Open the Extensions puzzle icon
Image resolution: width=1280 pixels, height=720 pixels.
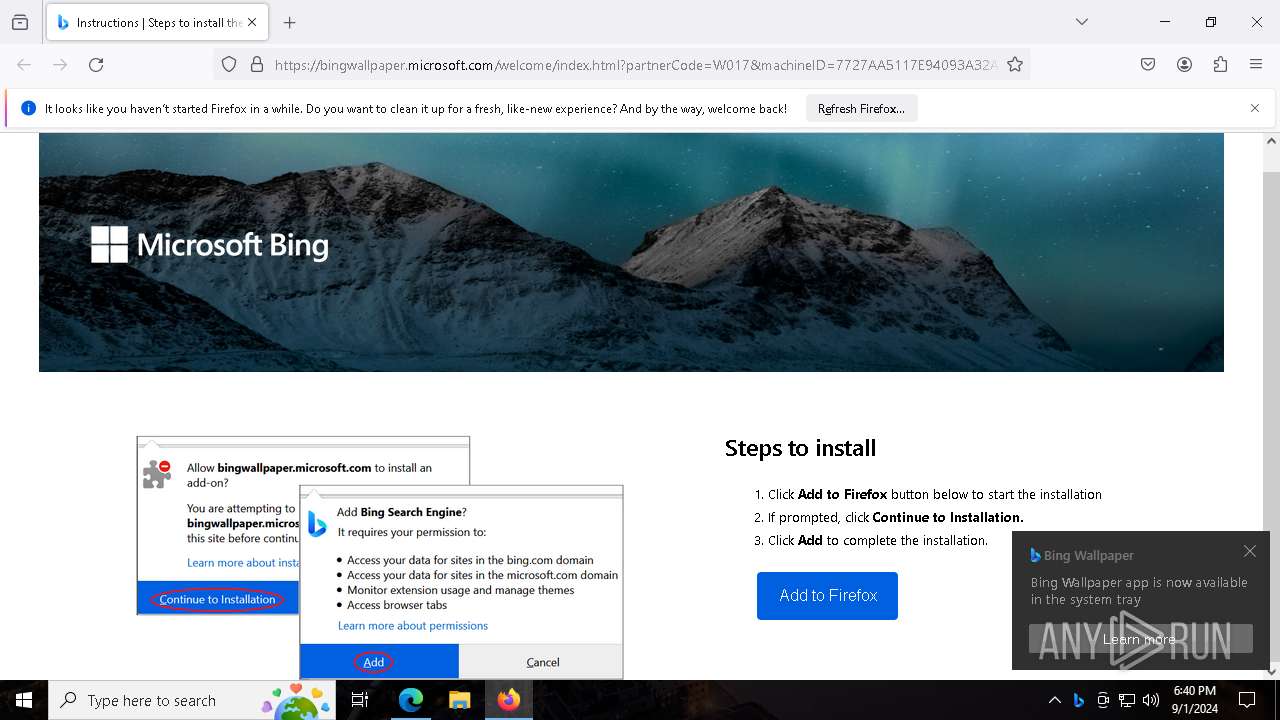(x=1220, y=64)
